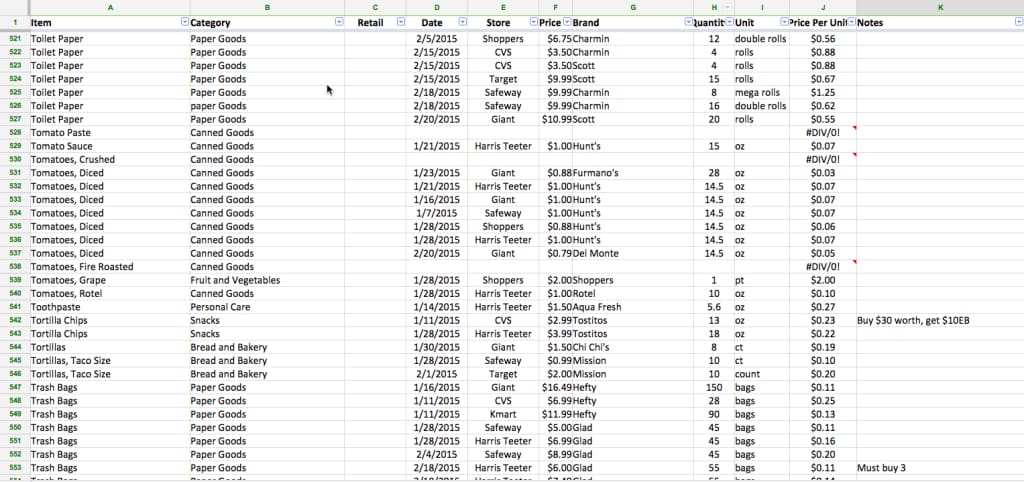Select the 'pt' unit cell
Image resolution: width=1024 pixels, height=482 pixels.
tap(762, 280)
